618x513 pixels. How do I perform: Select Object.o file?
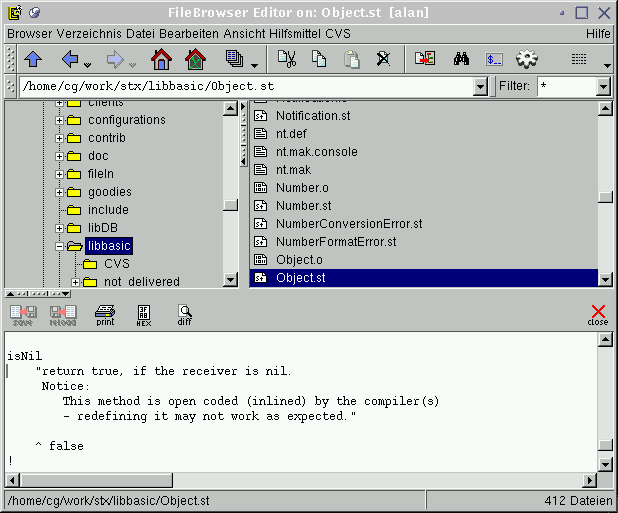point(299,260)
